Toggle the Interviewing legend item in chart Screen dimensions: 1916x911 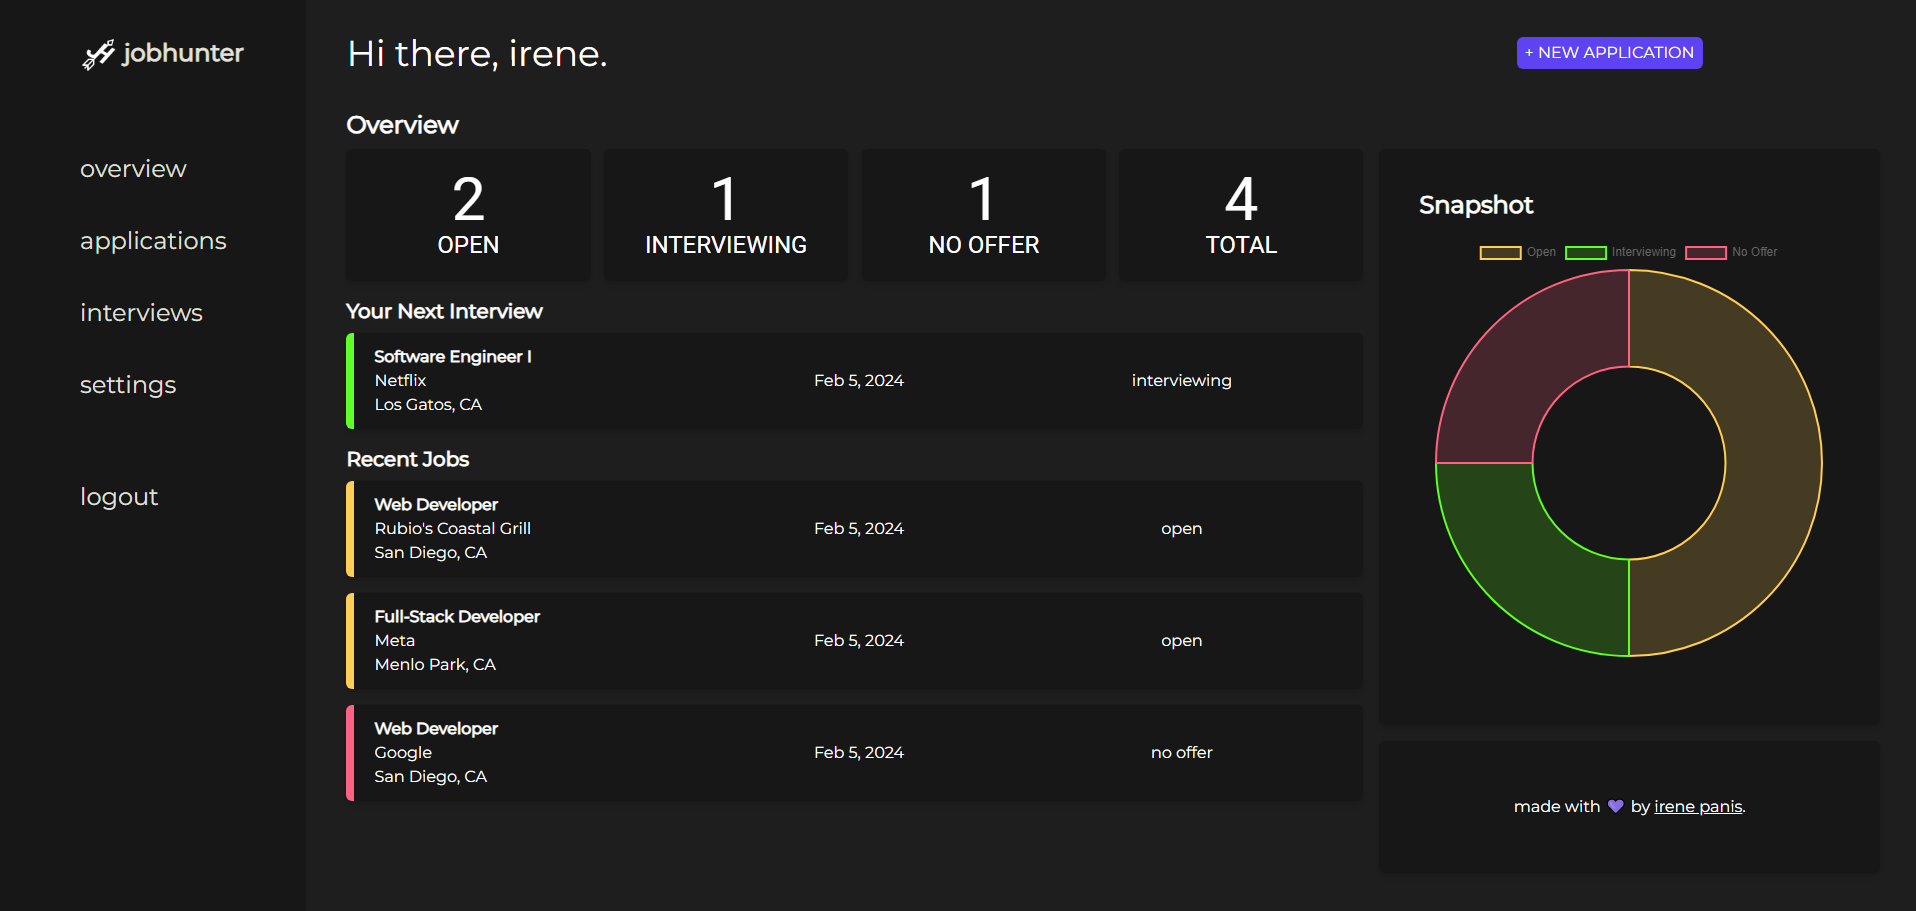tap(1620, 252)
